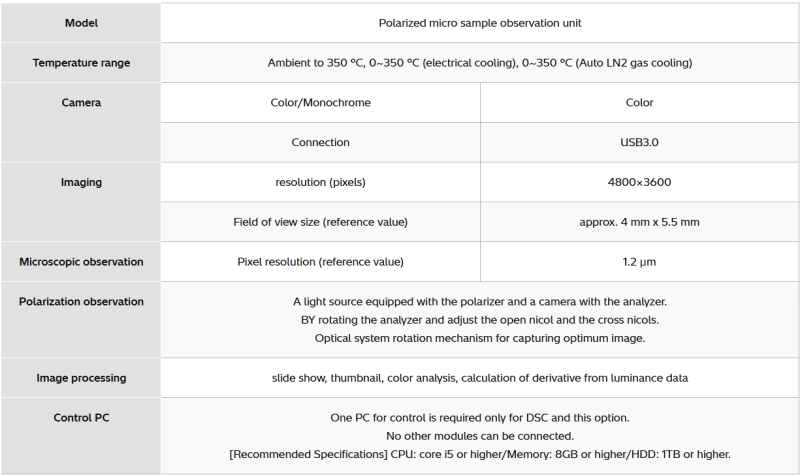Screen dimensions: 800x475
Task: Click the approx. 4 mm x 5.5 mm value
Action: tap(639, 221)
